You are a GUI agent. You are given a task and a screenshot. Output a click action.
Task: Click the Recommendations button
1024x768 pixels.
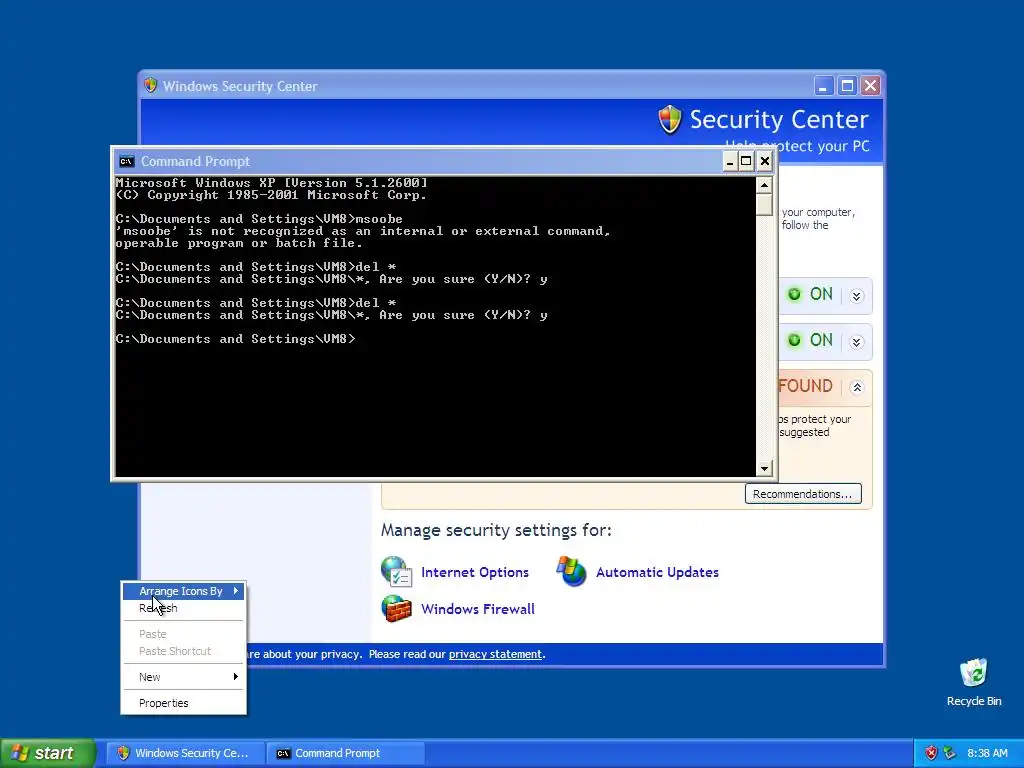click(x=803, y=494)
